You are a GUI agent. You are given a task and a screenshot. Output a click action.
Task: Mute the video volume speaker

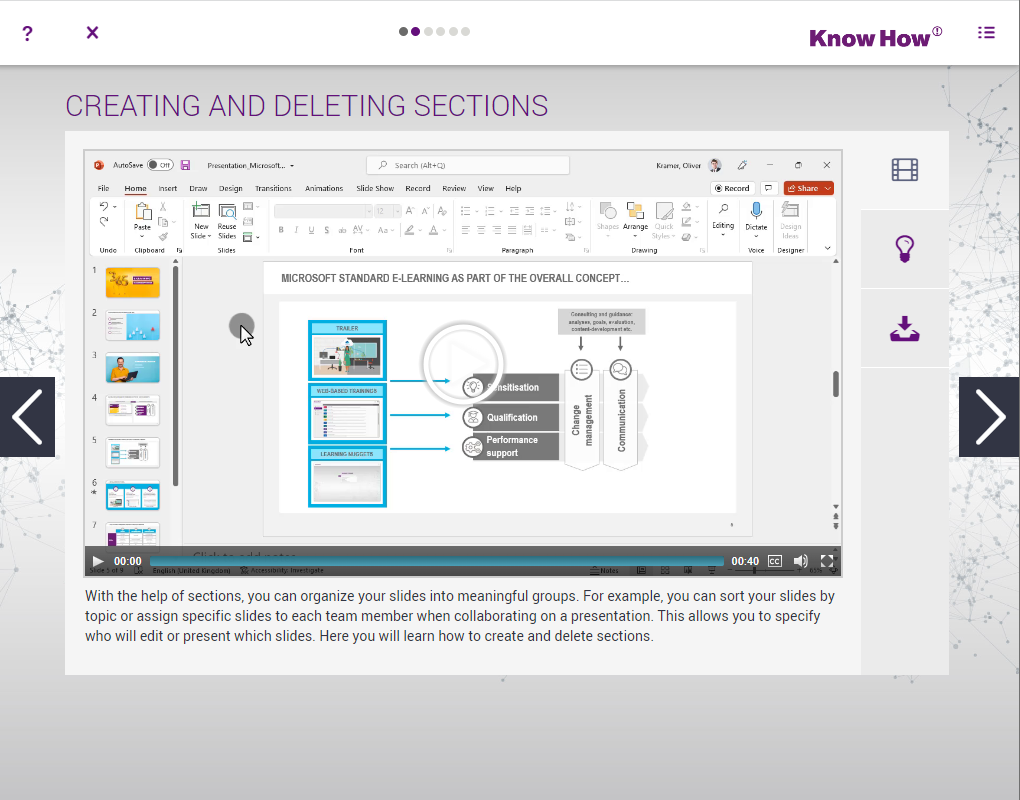[800, 562]
